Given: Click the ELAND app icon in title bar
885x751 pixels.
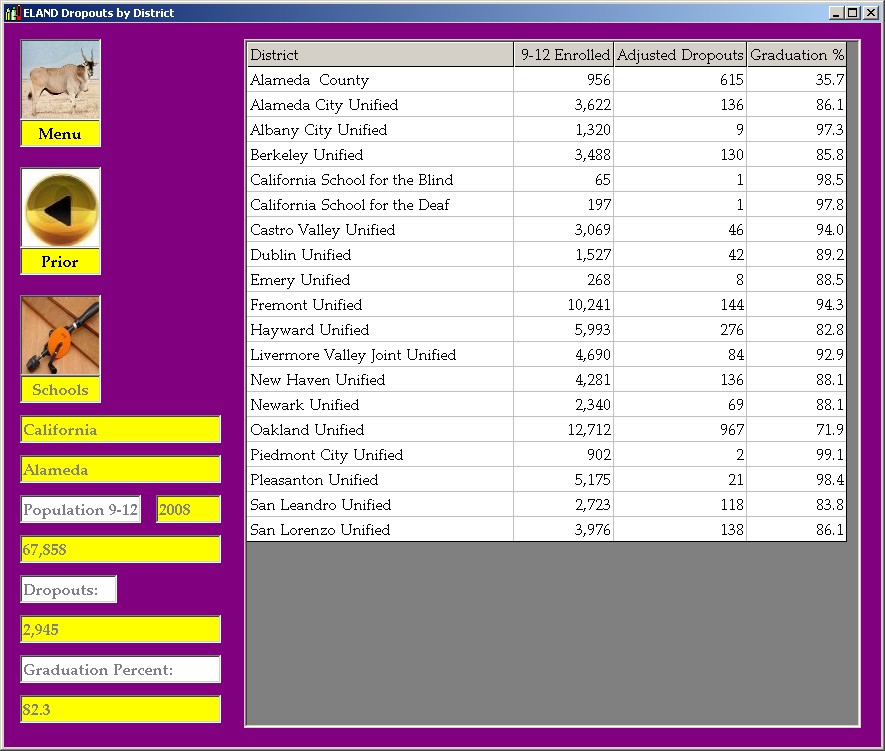Looking at the screenshot, I should coord(12,13).
